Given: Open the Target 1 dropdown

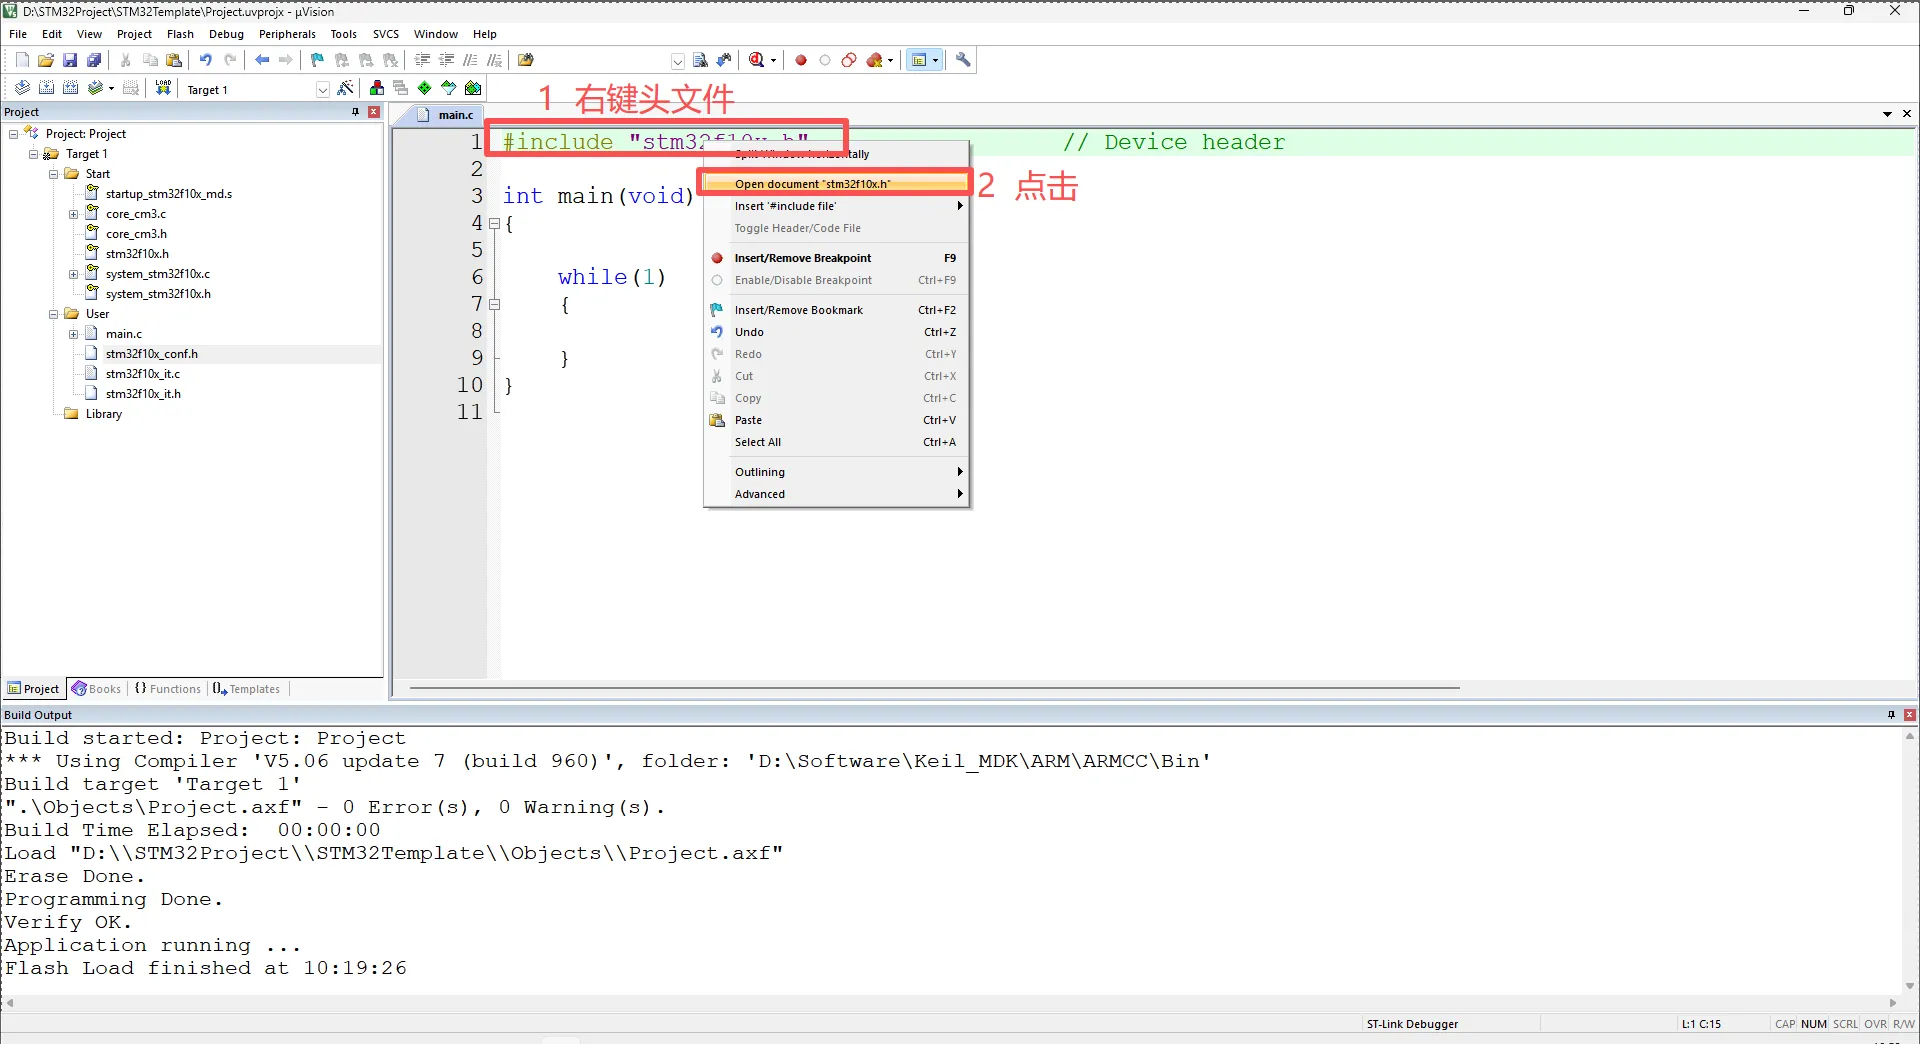Looking at the screenshot, I should 322,90.
